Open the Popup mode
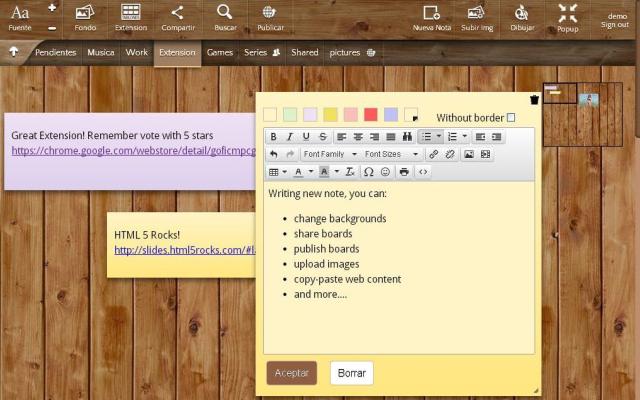This screenshot has width=640, height=400. point(568,19)
